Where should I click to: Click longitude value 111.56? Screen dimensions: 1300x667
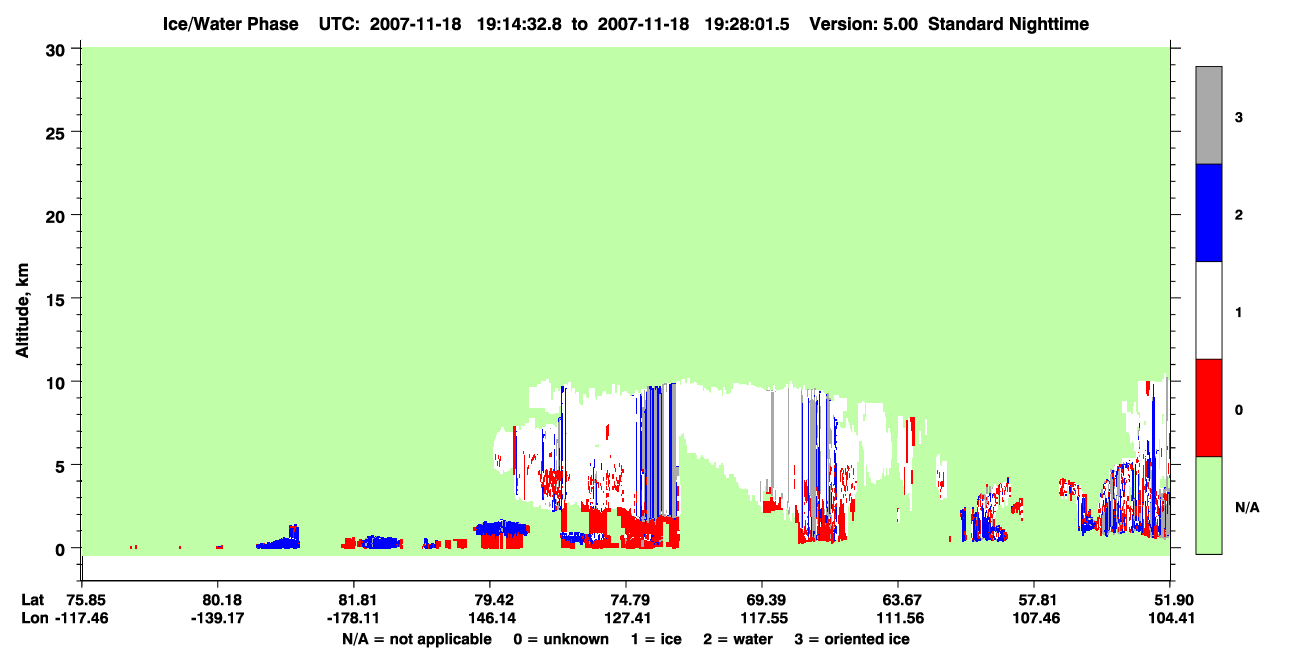click(898, 619)
